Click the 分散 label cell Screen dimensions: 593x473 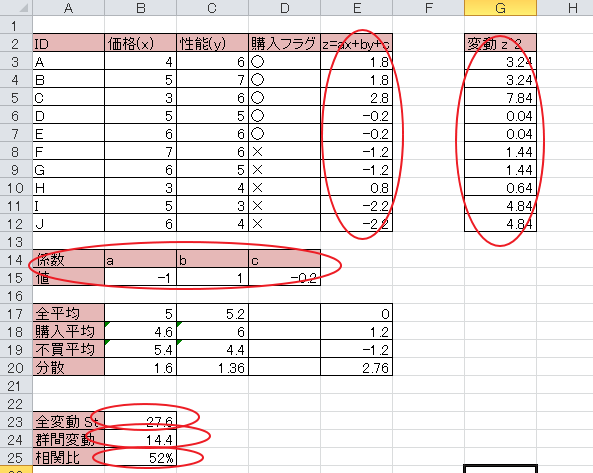click(x=68, y=367)
